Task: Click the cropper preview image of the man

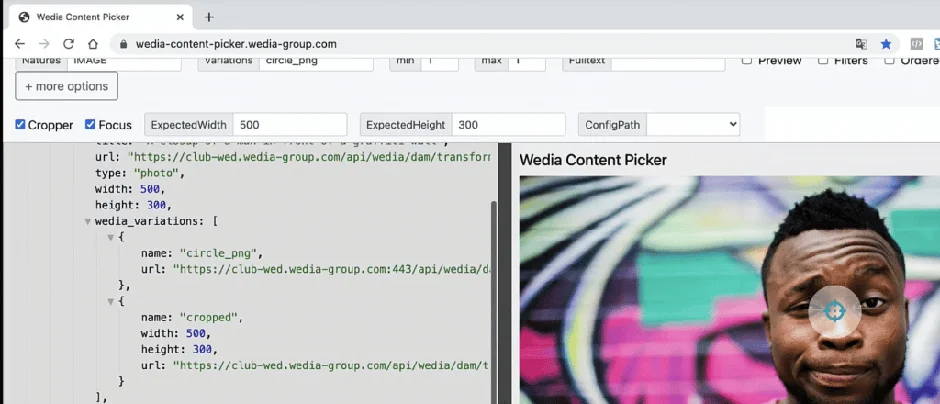Action: [730, 290]
